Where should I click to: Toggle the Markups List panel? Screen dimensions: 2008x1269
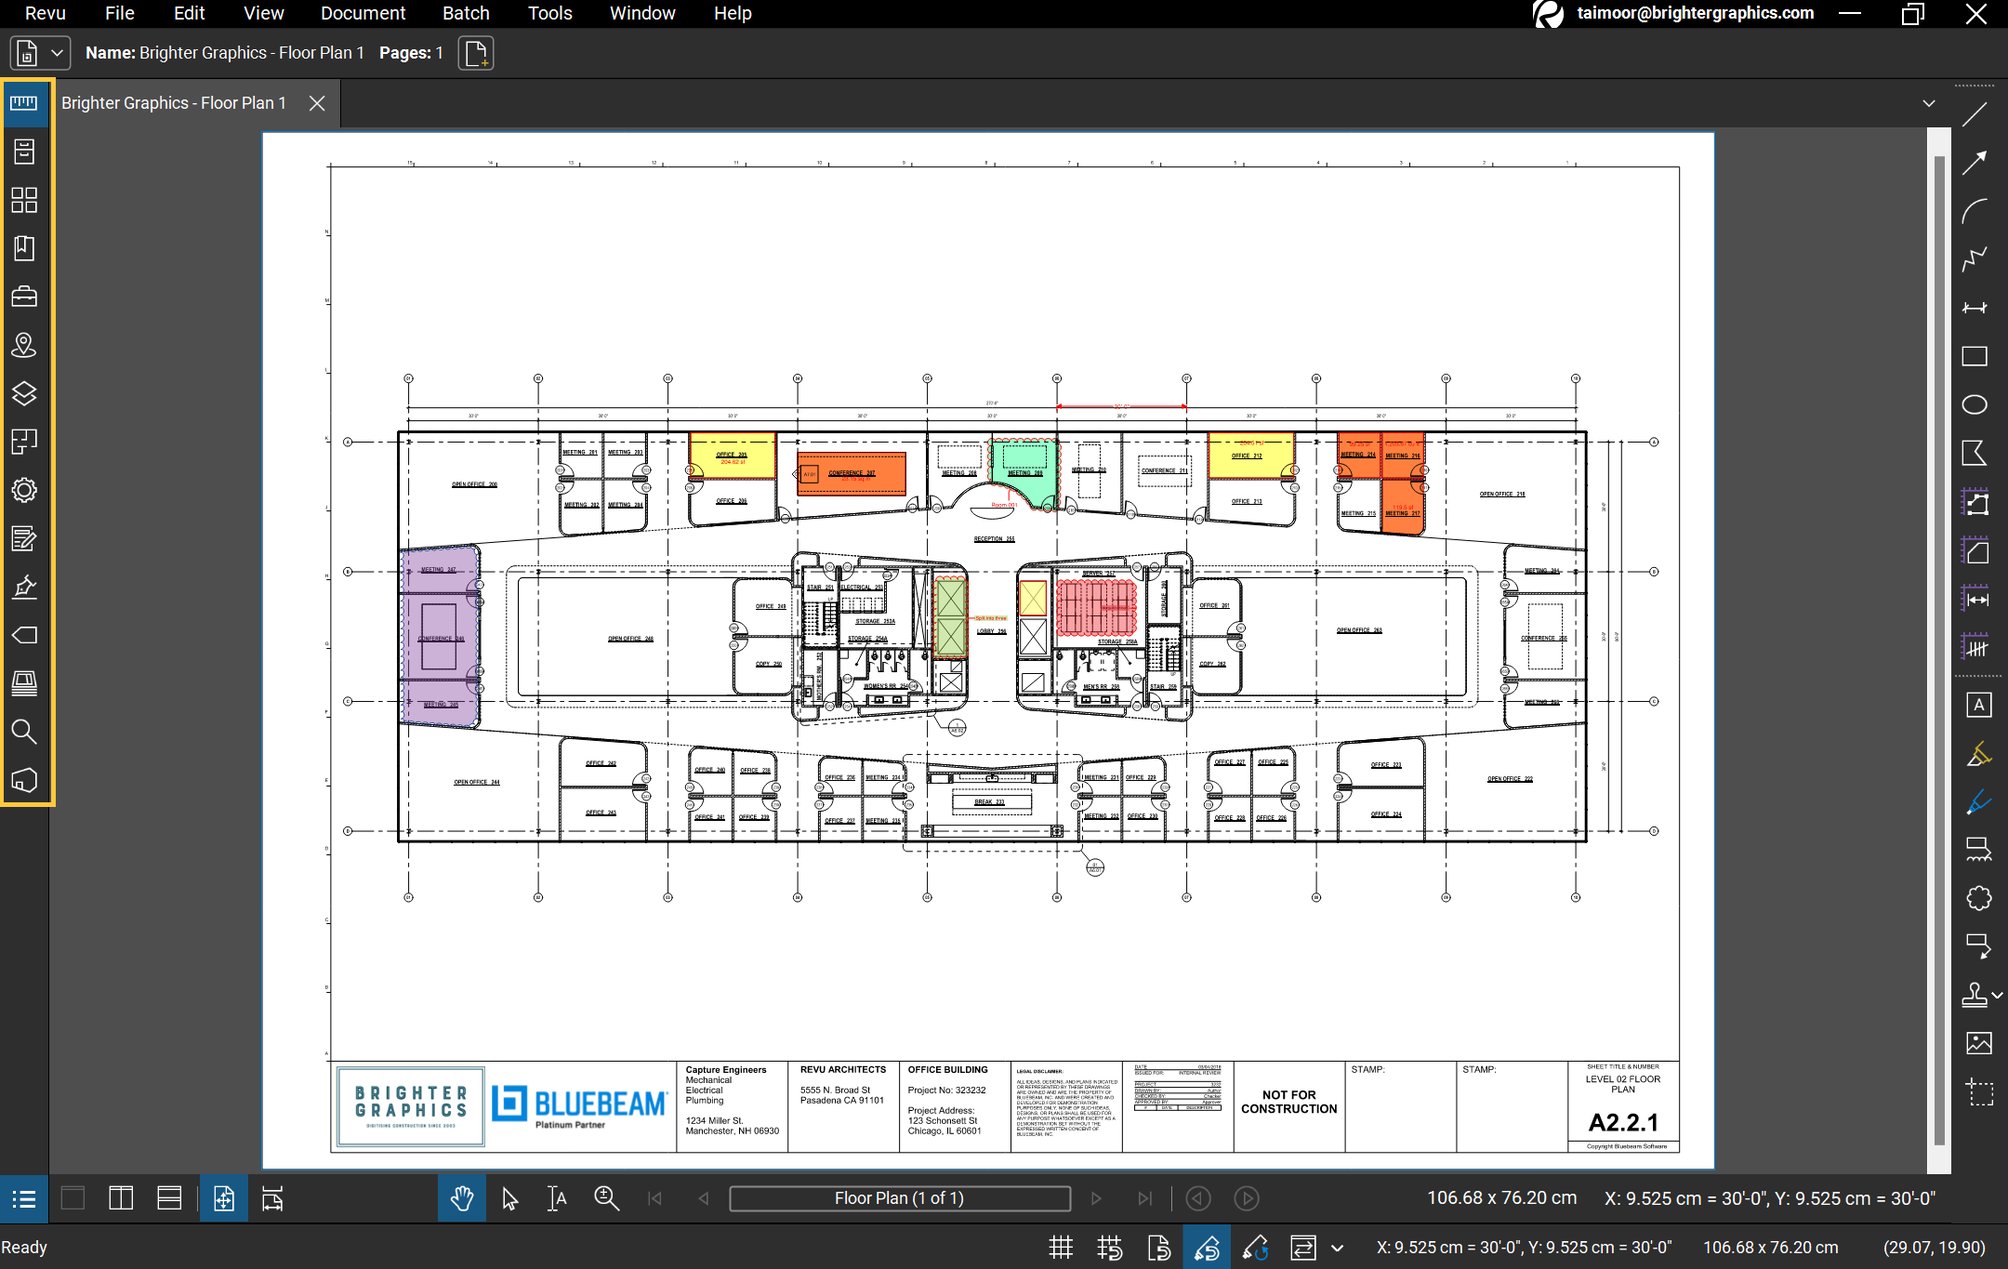24,1198
